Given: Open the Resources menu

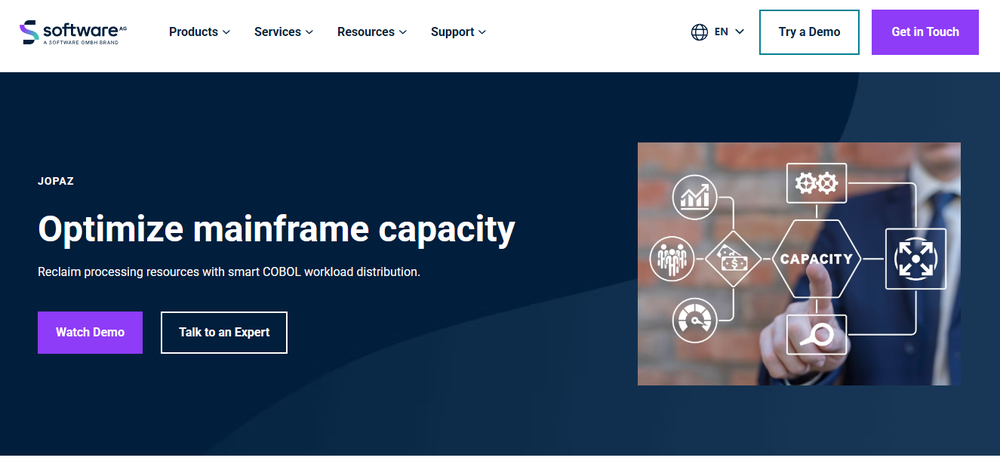Looking at the screenshot, I should (x=372, y=32).
